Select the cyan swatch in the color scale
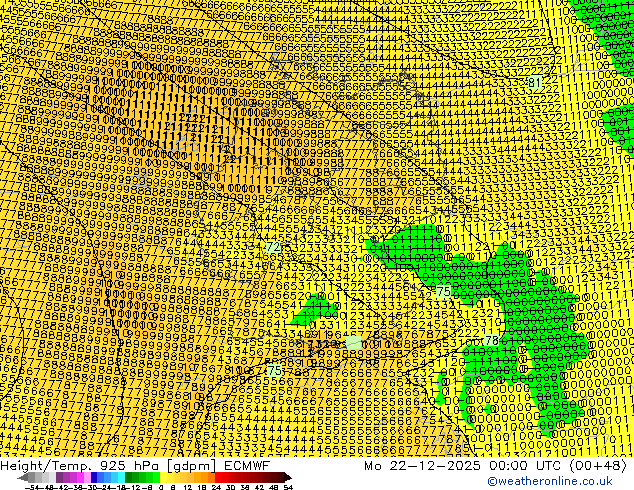634x490 pixels. [x=121, y=478]
